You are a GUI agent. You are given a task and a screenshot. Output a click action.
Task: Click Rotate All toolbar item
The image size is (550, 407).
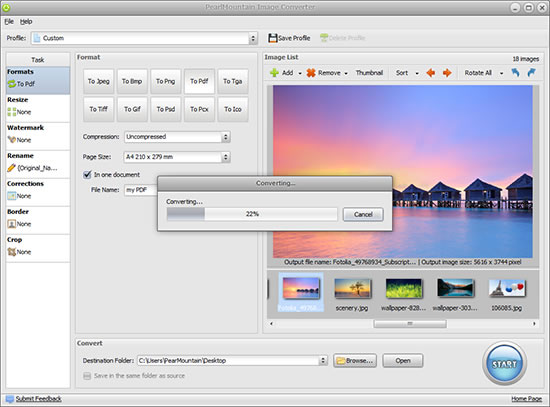[x=478, y=73]
